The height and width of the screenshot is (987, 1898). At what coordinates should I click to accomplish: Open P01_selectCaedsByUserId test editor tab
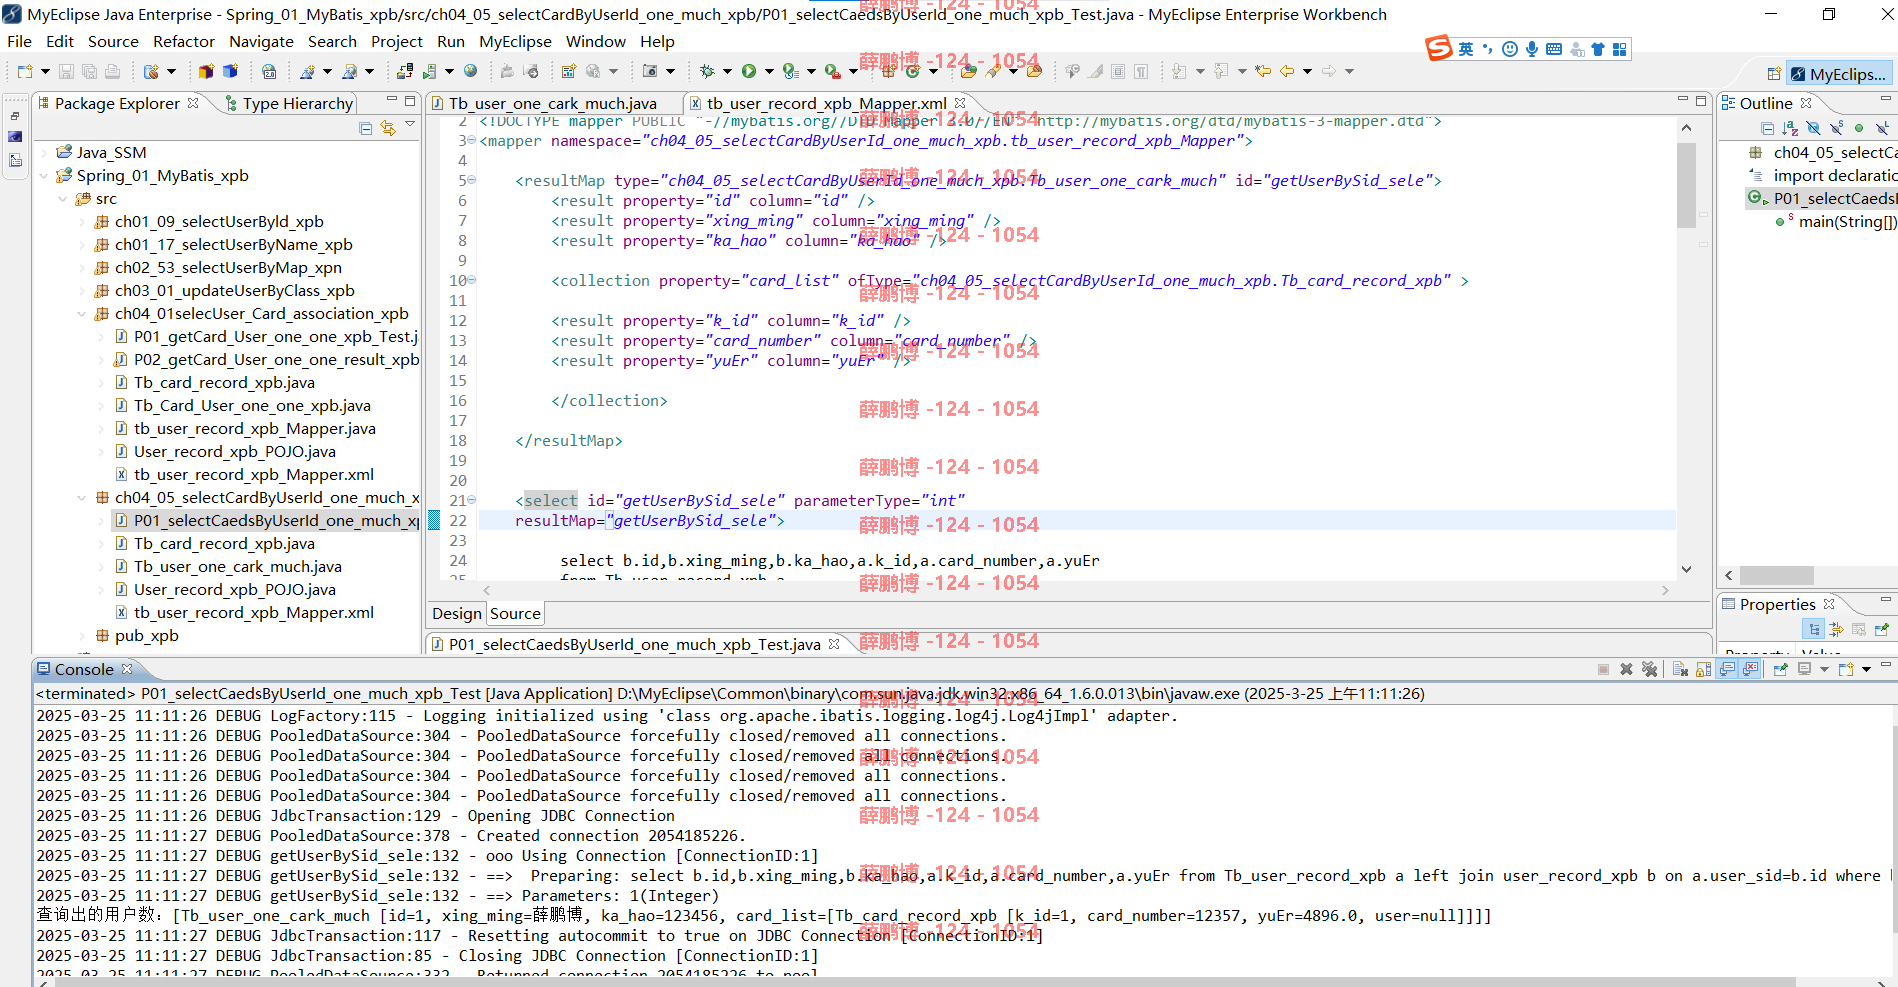coord(635,644)
